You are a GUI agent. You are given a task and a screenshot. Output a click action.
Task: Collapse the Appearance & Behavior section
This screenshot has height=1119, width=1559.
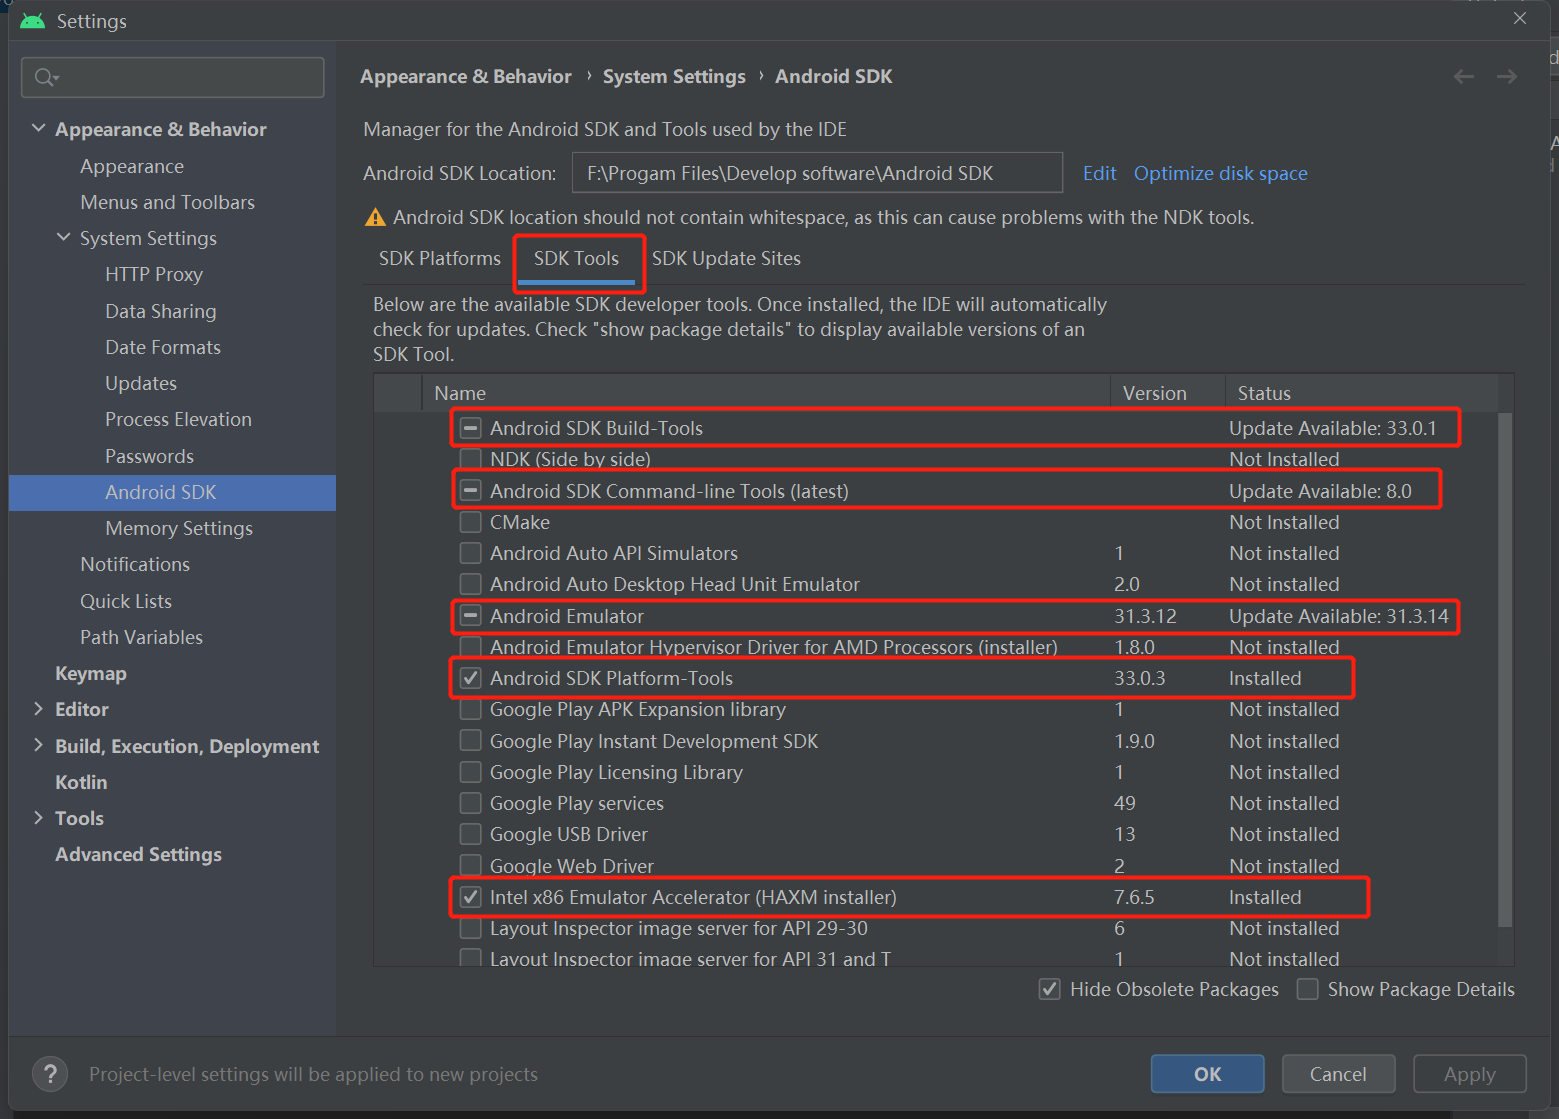(39, 129)
